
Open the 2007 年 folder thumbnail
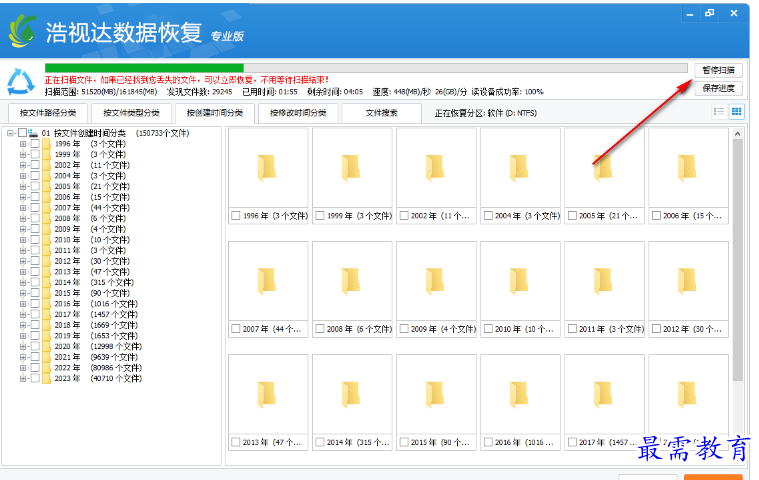click(x=268, y=281)
